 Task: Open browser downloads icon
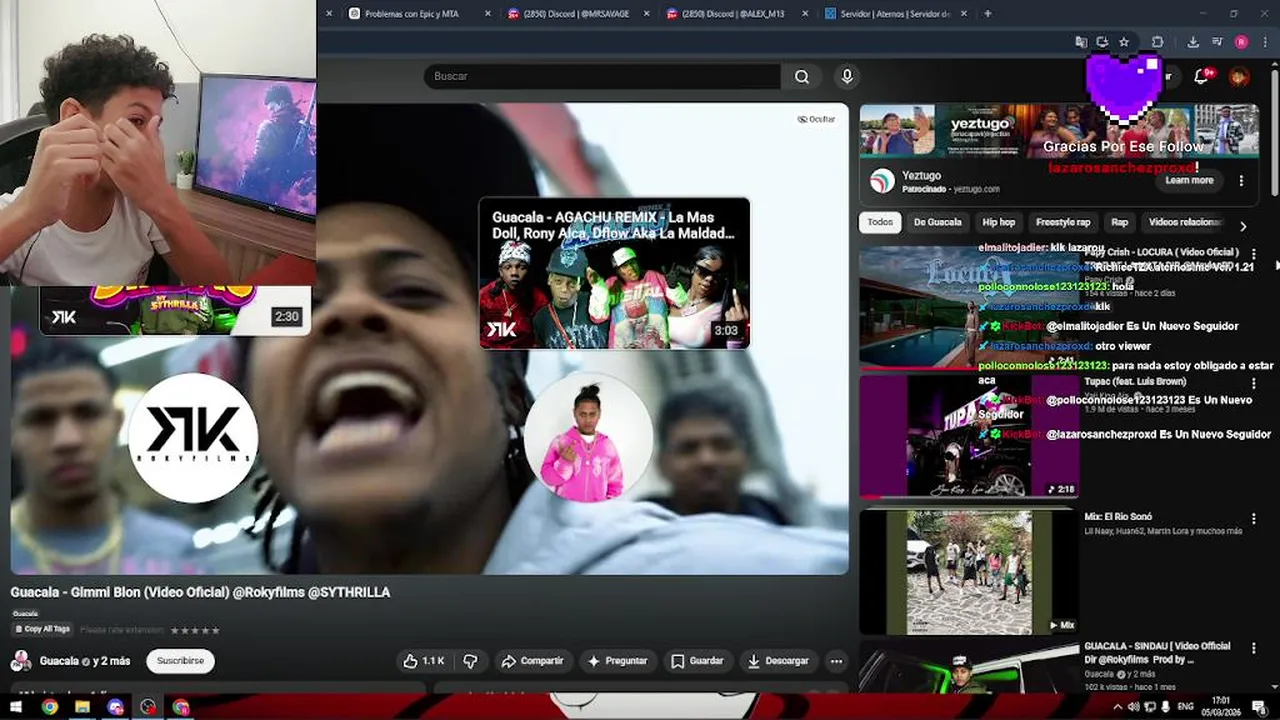(1193, 42)
